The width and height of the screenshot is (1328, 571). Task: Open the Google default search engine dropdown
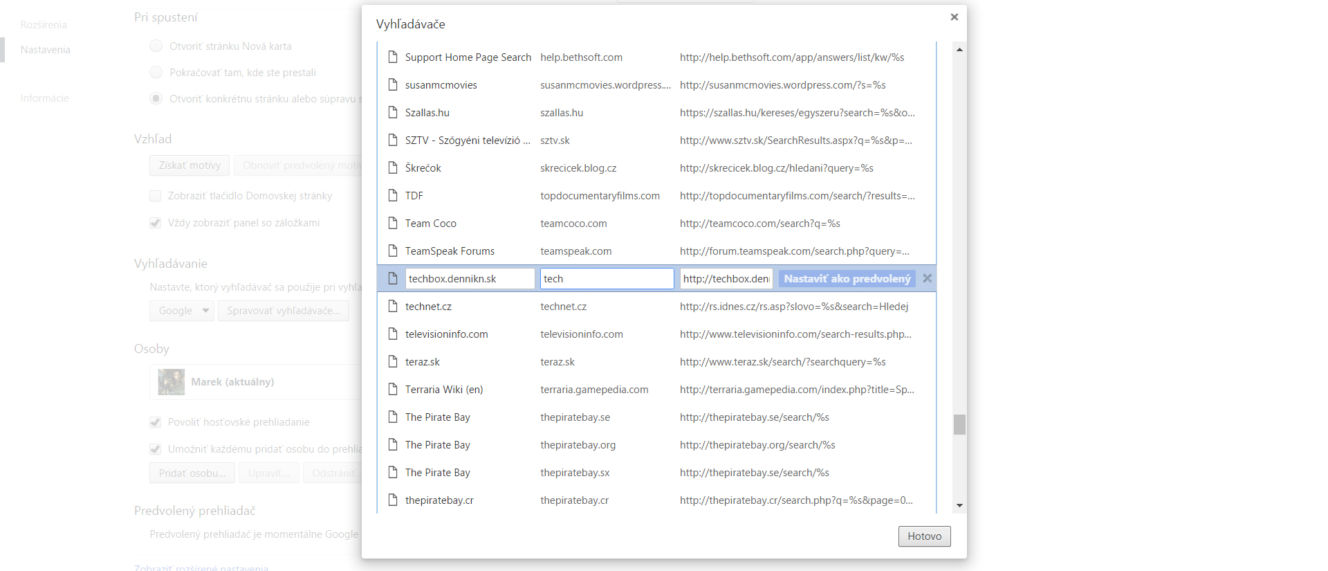[182, 311]
